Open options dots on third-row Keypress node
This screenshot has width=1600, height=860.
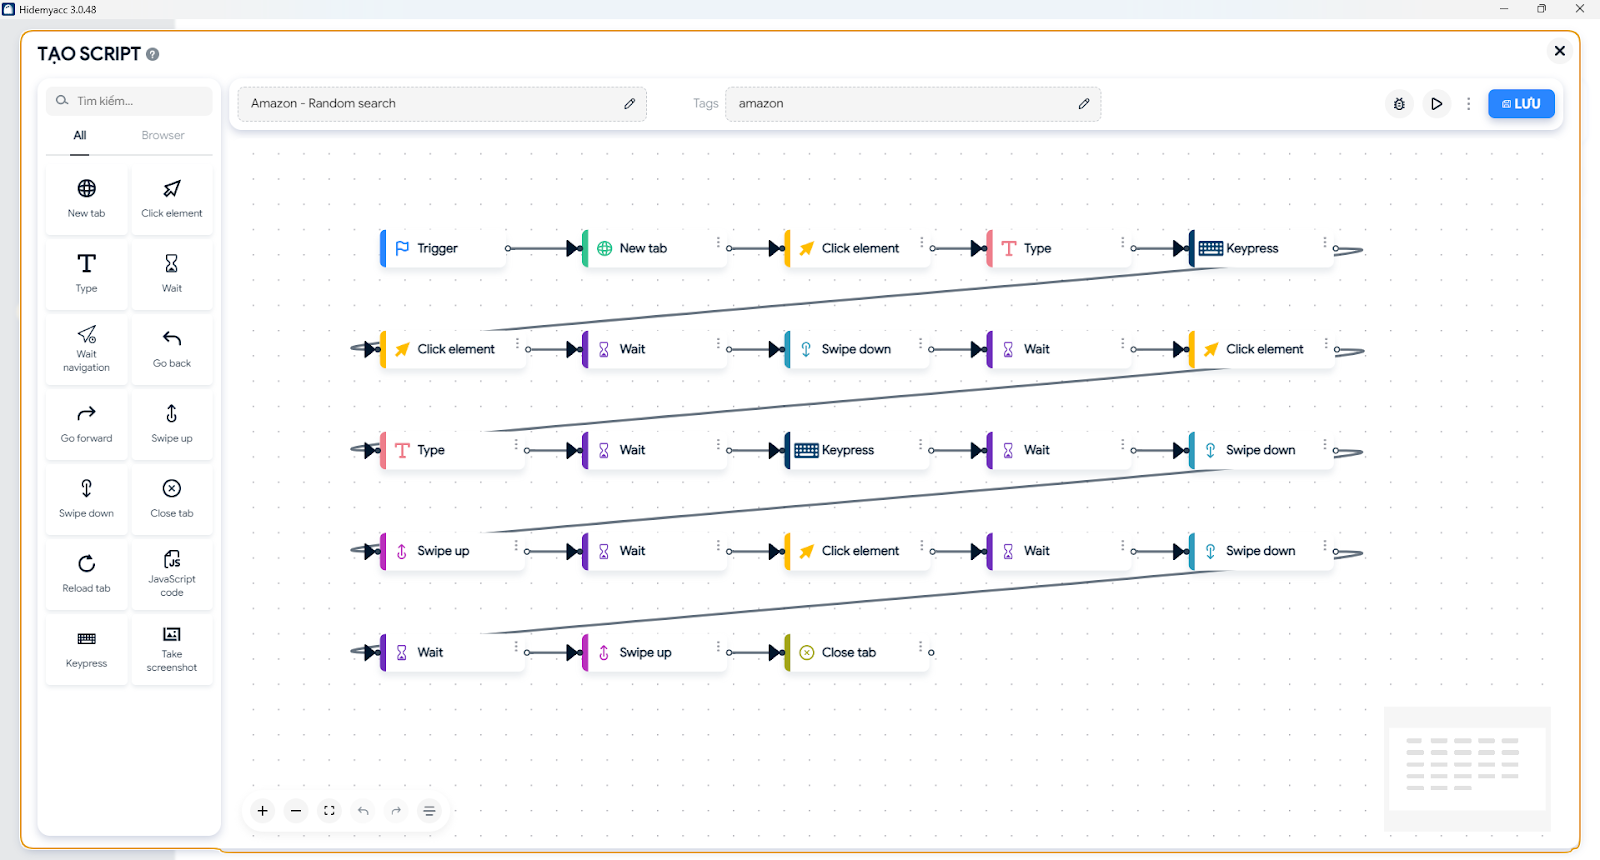click(x=920, y=445)
